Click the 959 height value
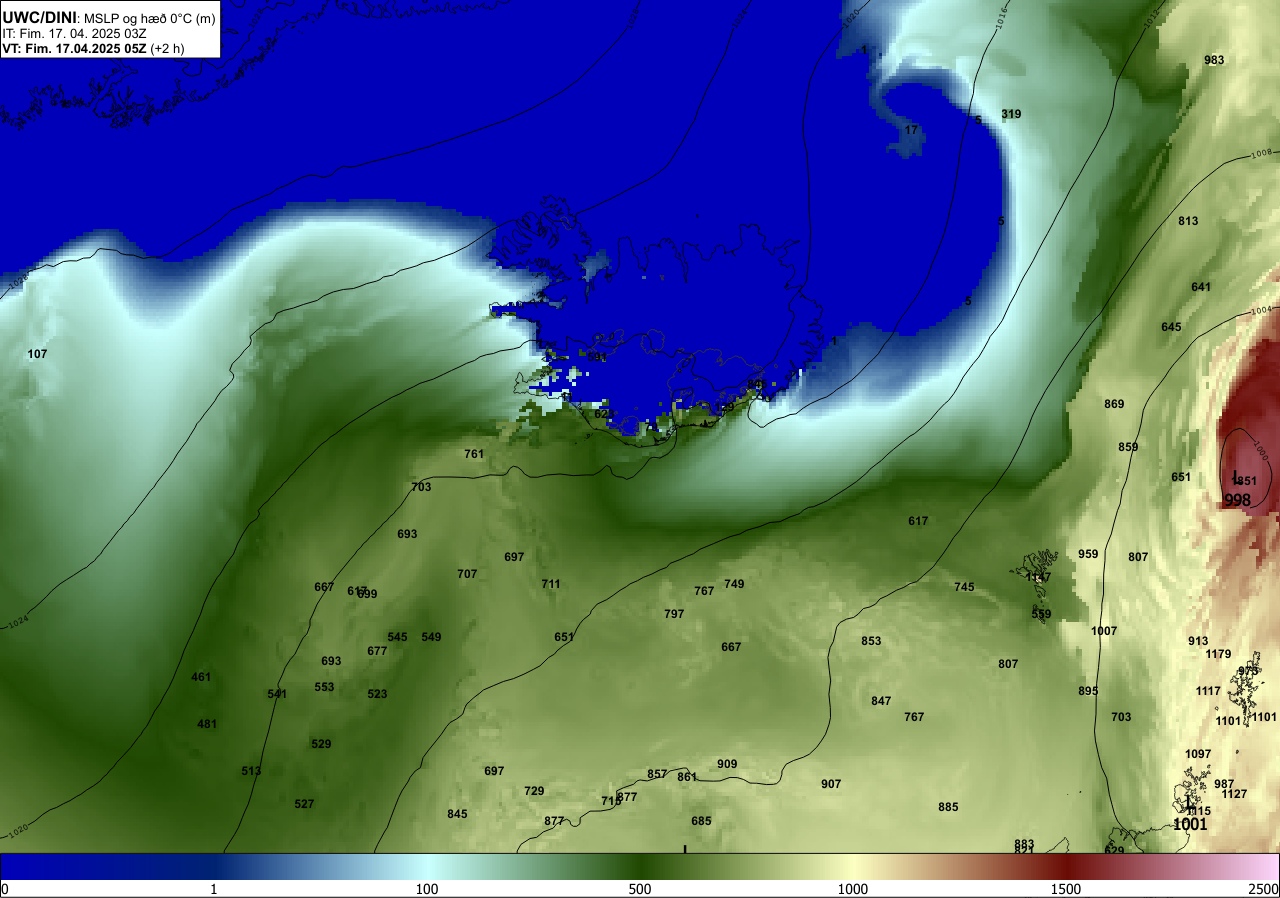The width and height of the screenshot is (1280, 898). tap(1088, 554)
